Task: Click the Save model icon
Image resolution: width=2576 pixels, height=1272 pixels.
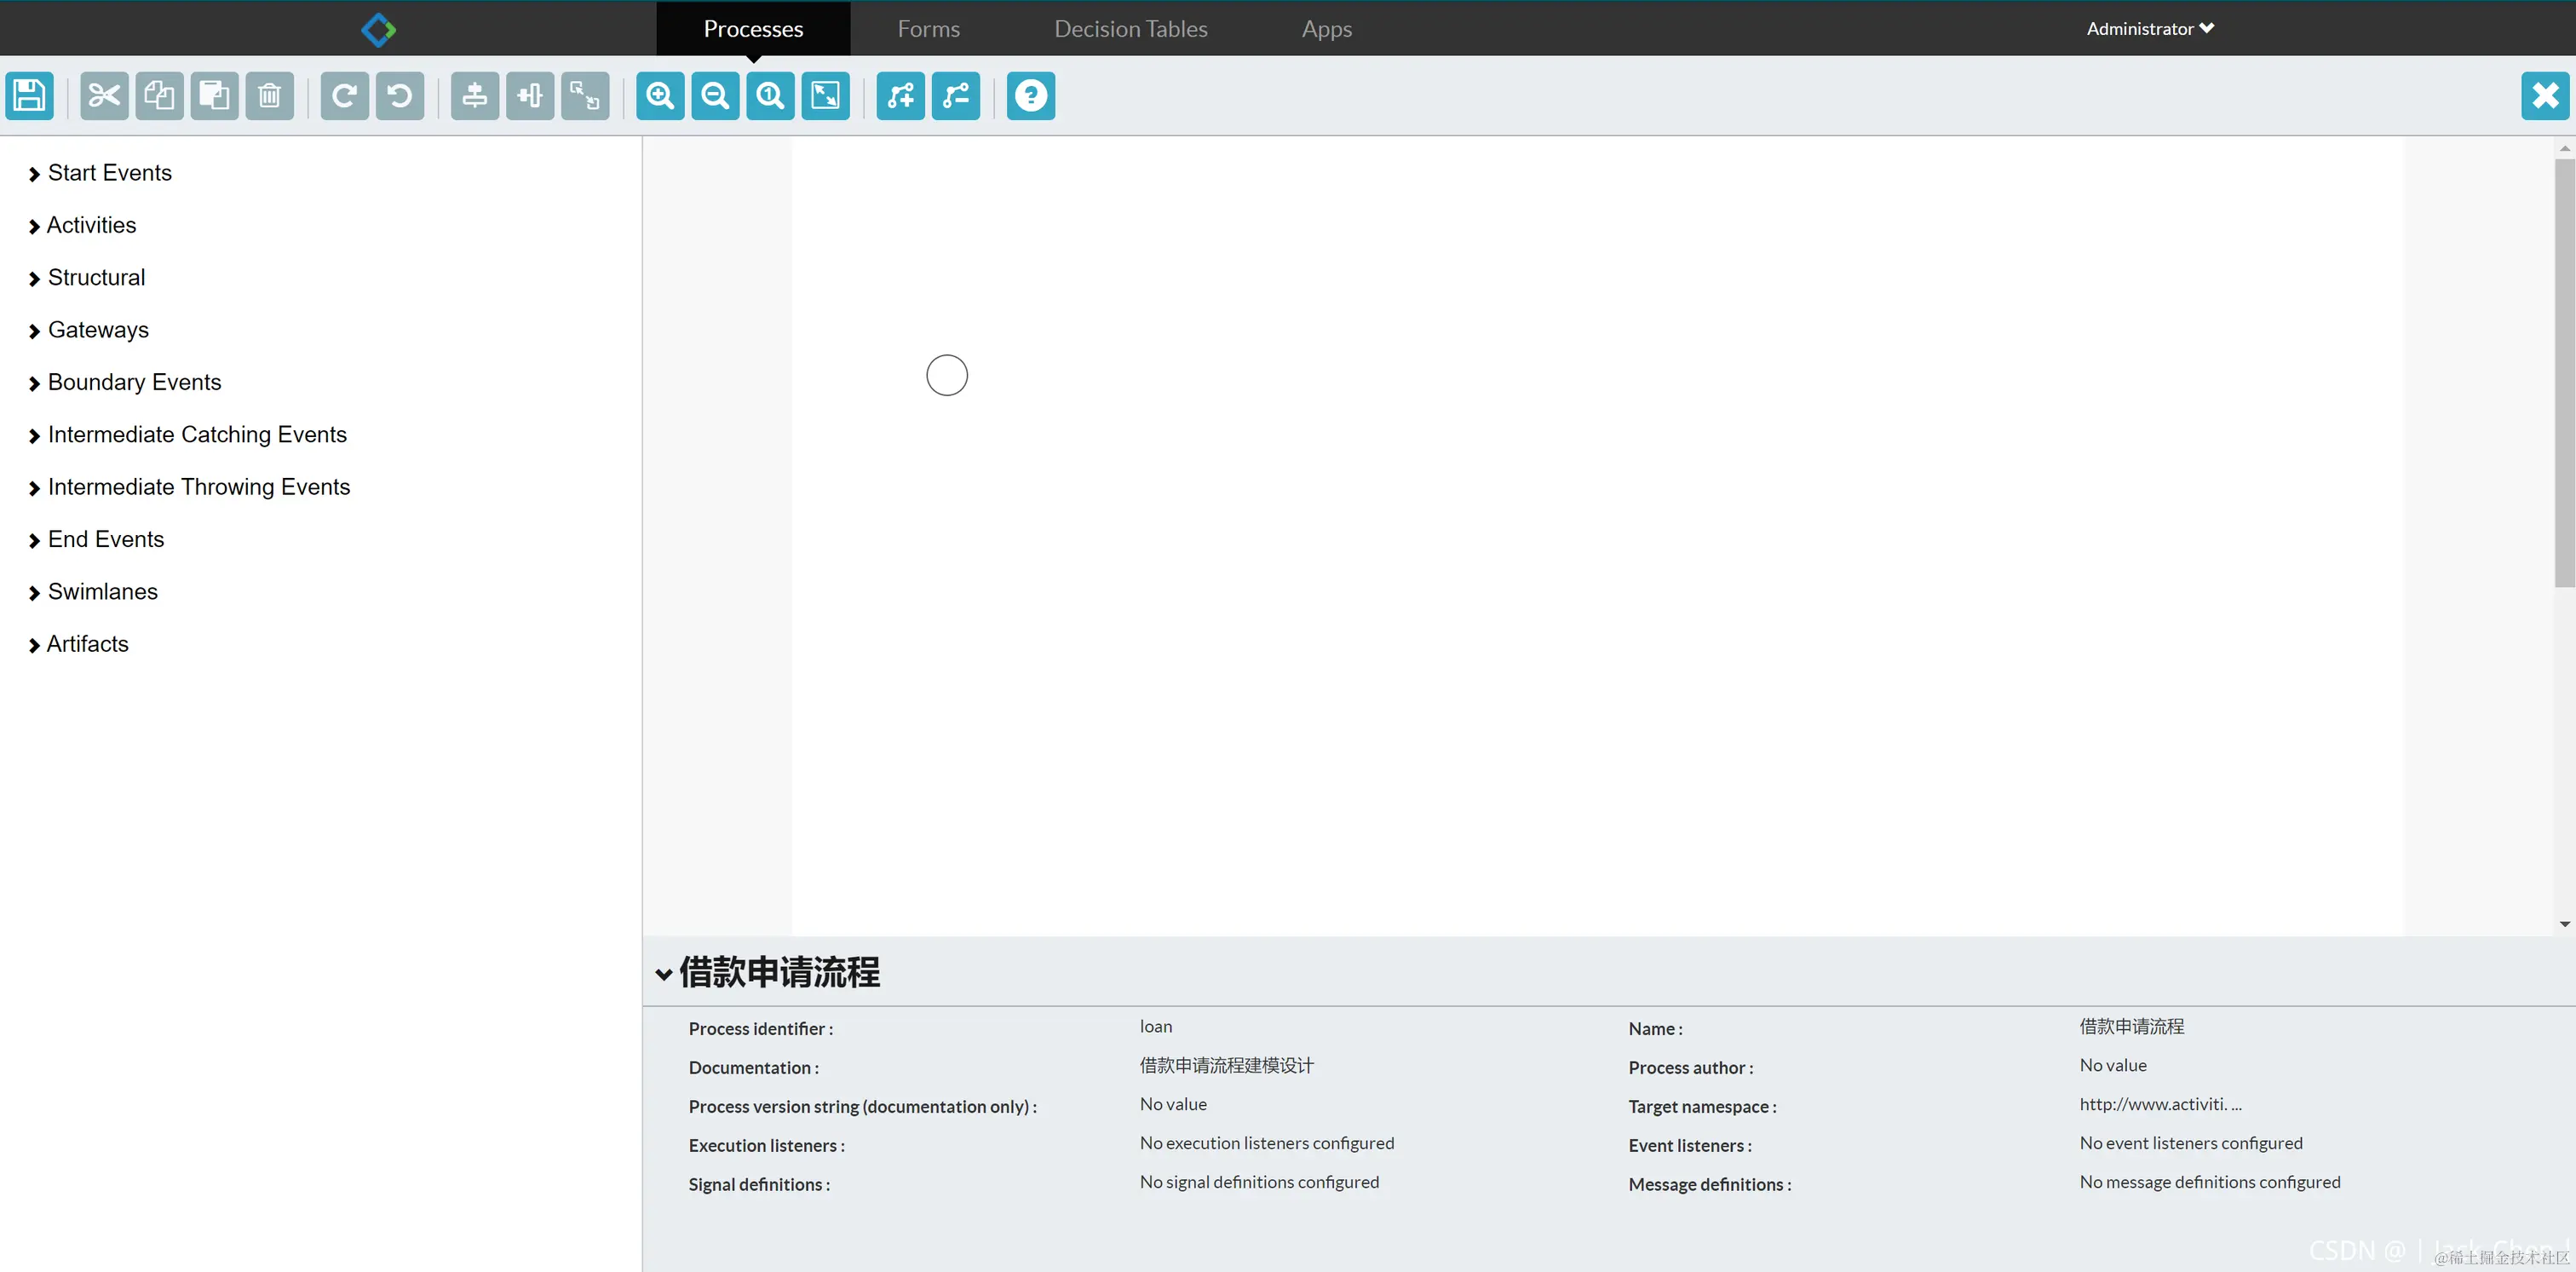Action: coord(29,96)
